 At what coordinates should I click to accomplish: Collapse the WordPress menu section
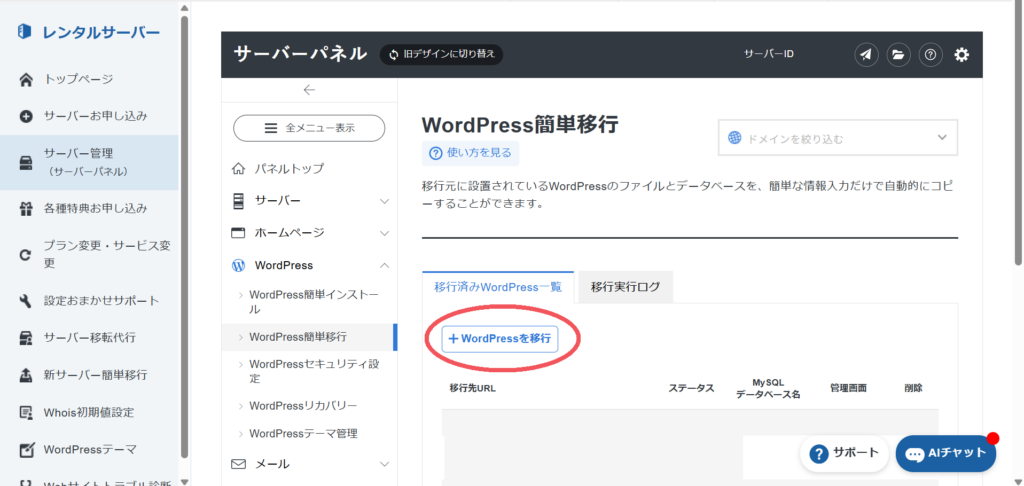point(309,265)
